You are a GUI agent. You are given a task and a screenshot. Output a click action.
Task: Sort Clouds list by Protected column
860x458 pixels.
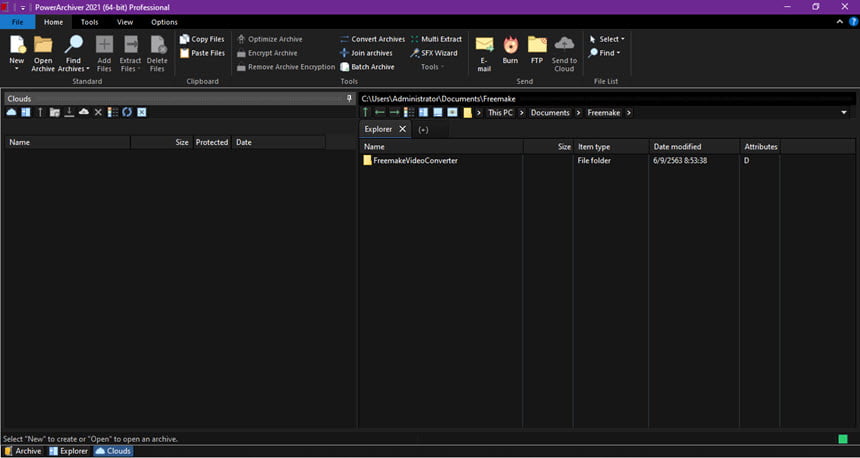coord(212,143)
